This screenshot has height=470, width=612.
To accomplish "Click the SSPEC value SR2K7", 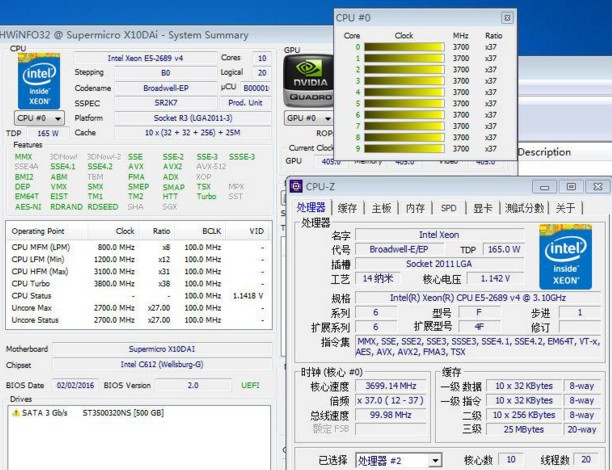I will (x=165, y=103).
